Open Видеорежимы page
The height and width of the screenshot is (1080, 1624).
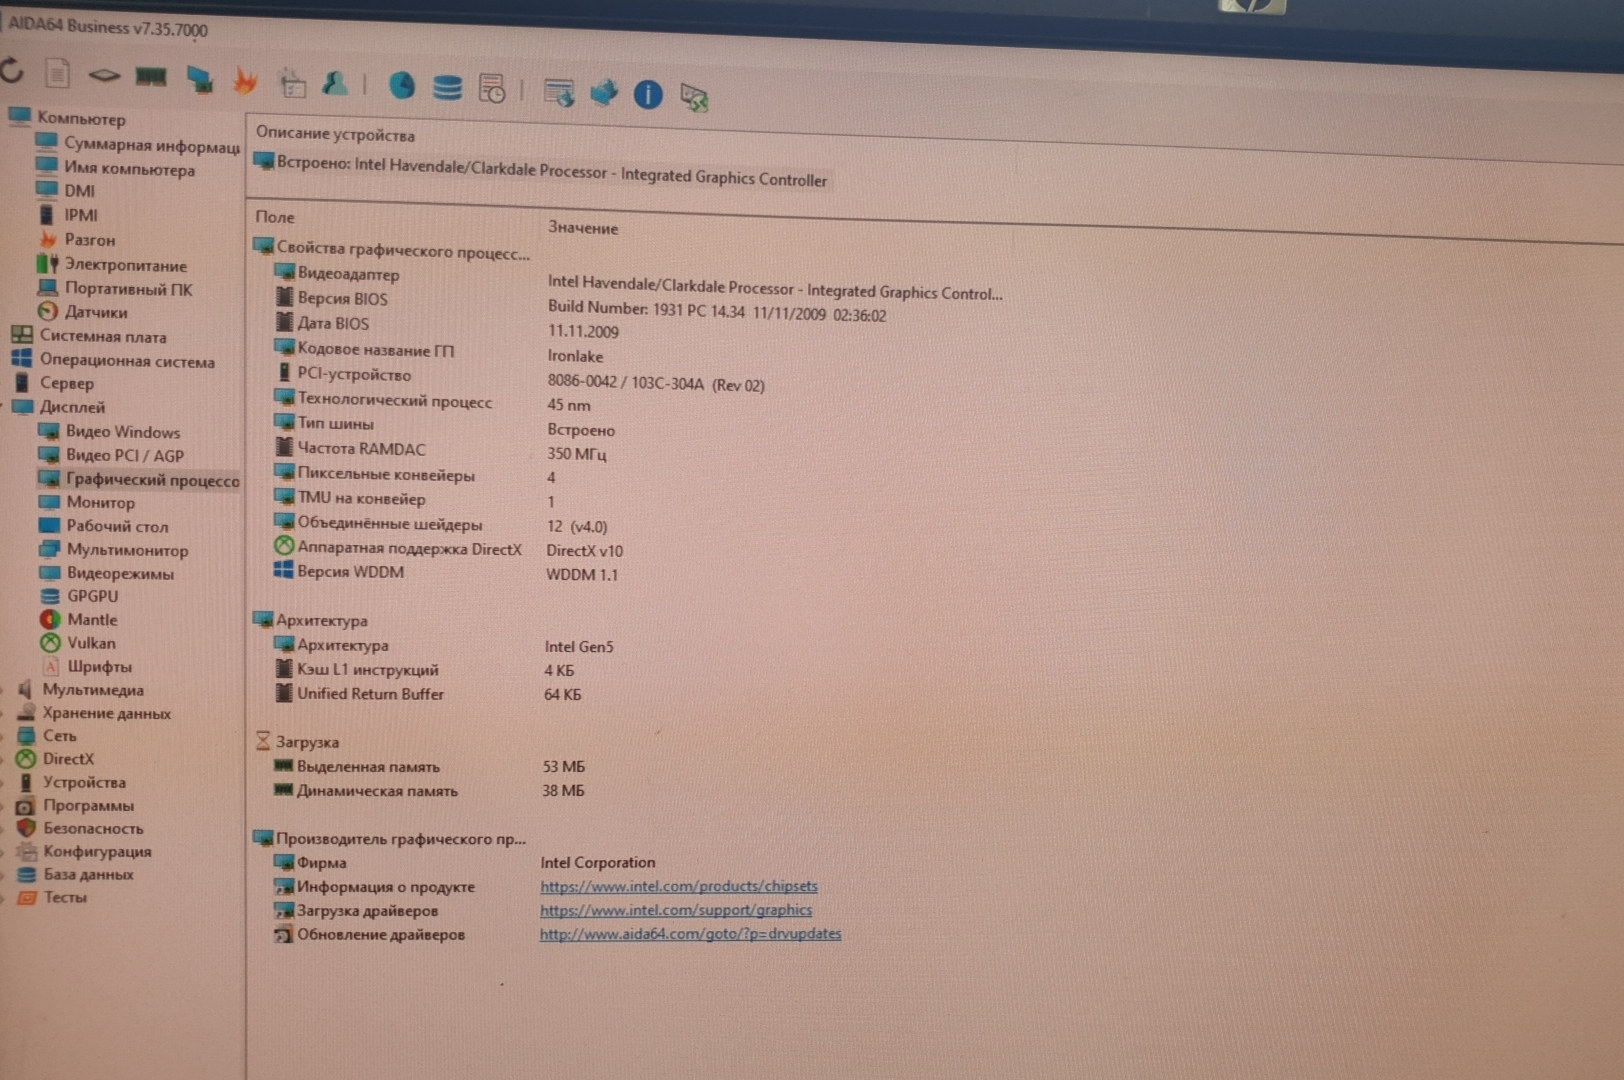107,573
